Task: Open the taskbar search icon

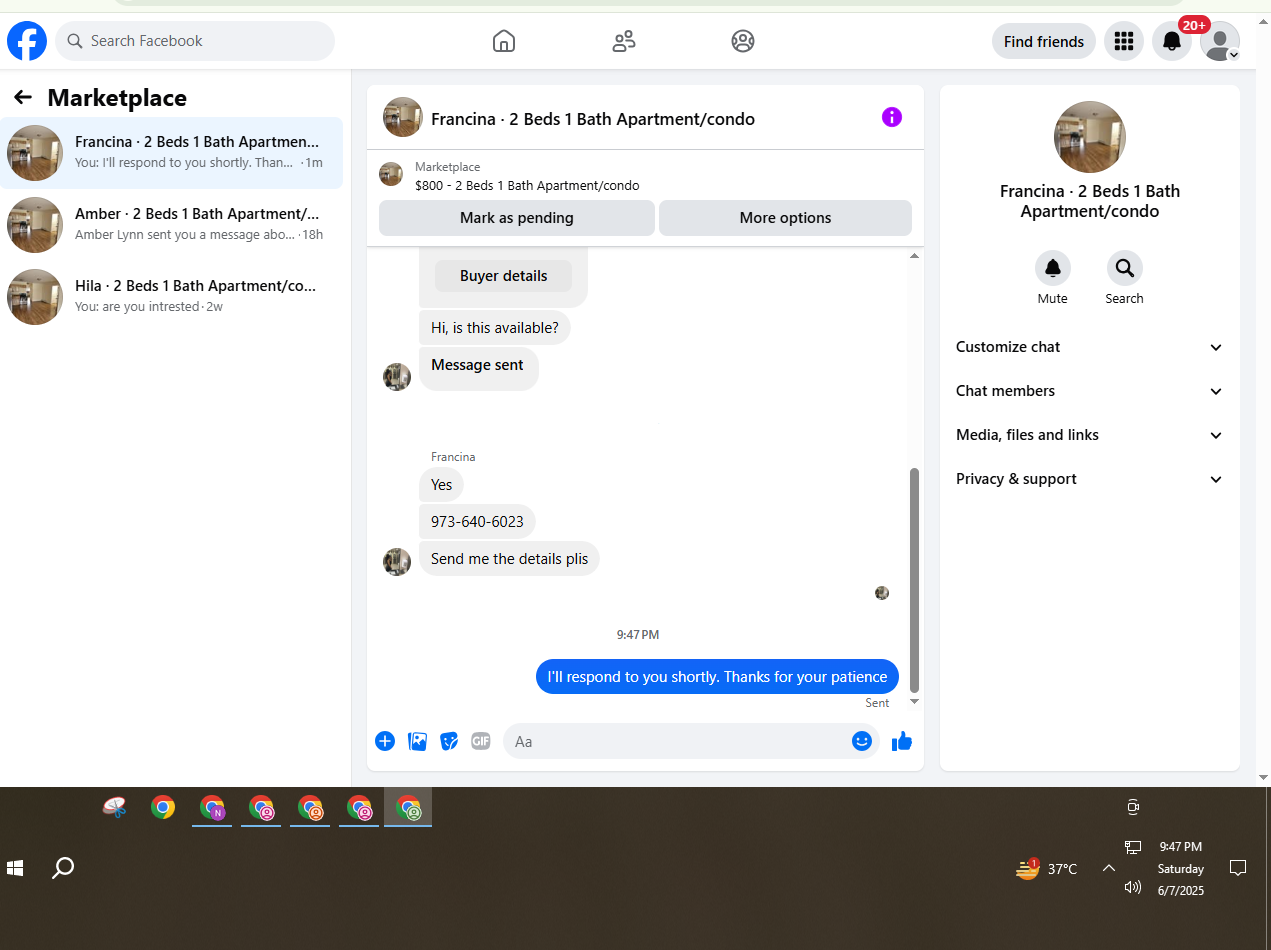Action: tap(63, 868)
